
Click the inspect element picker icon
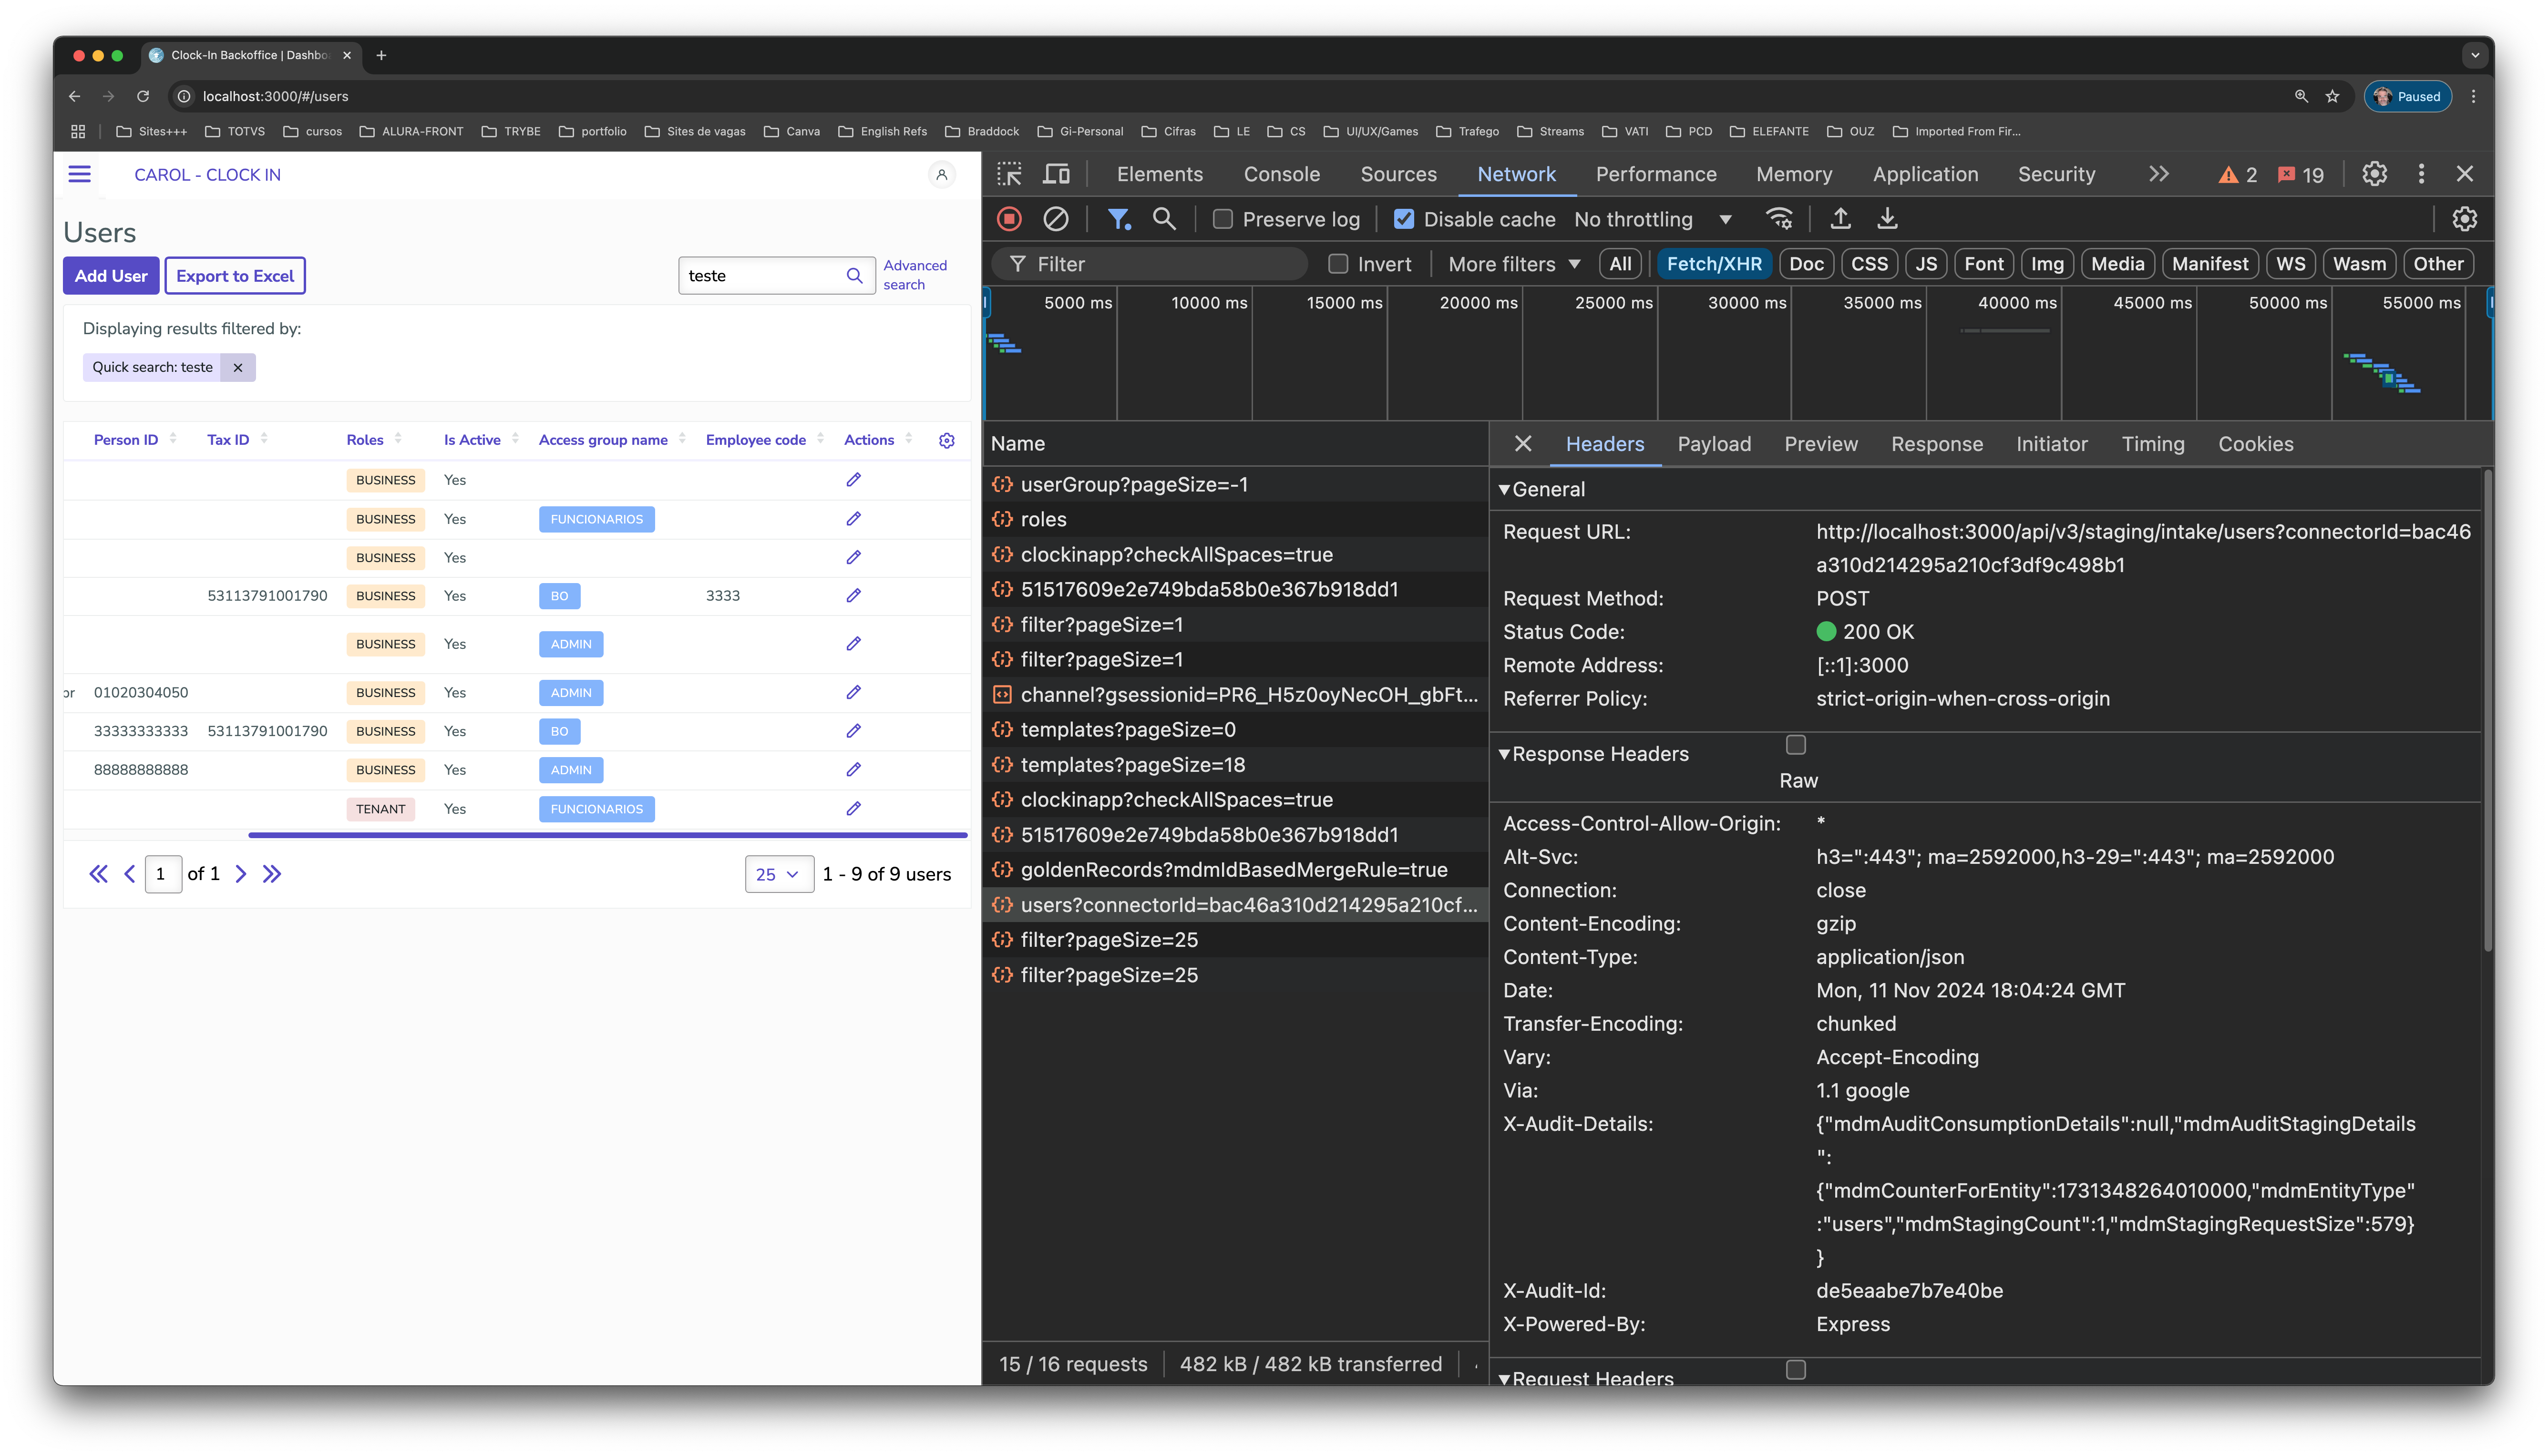(x=1009, y=174)
